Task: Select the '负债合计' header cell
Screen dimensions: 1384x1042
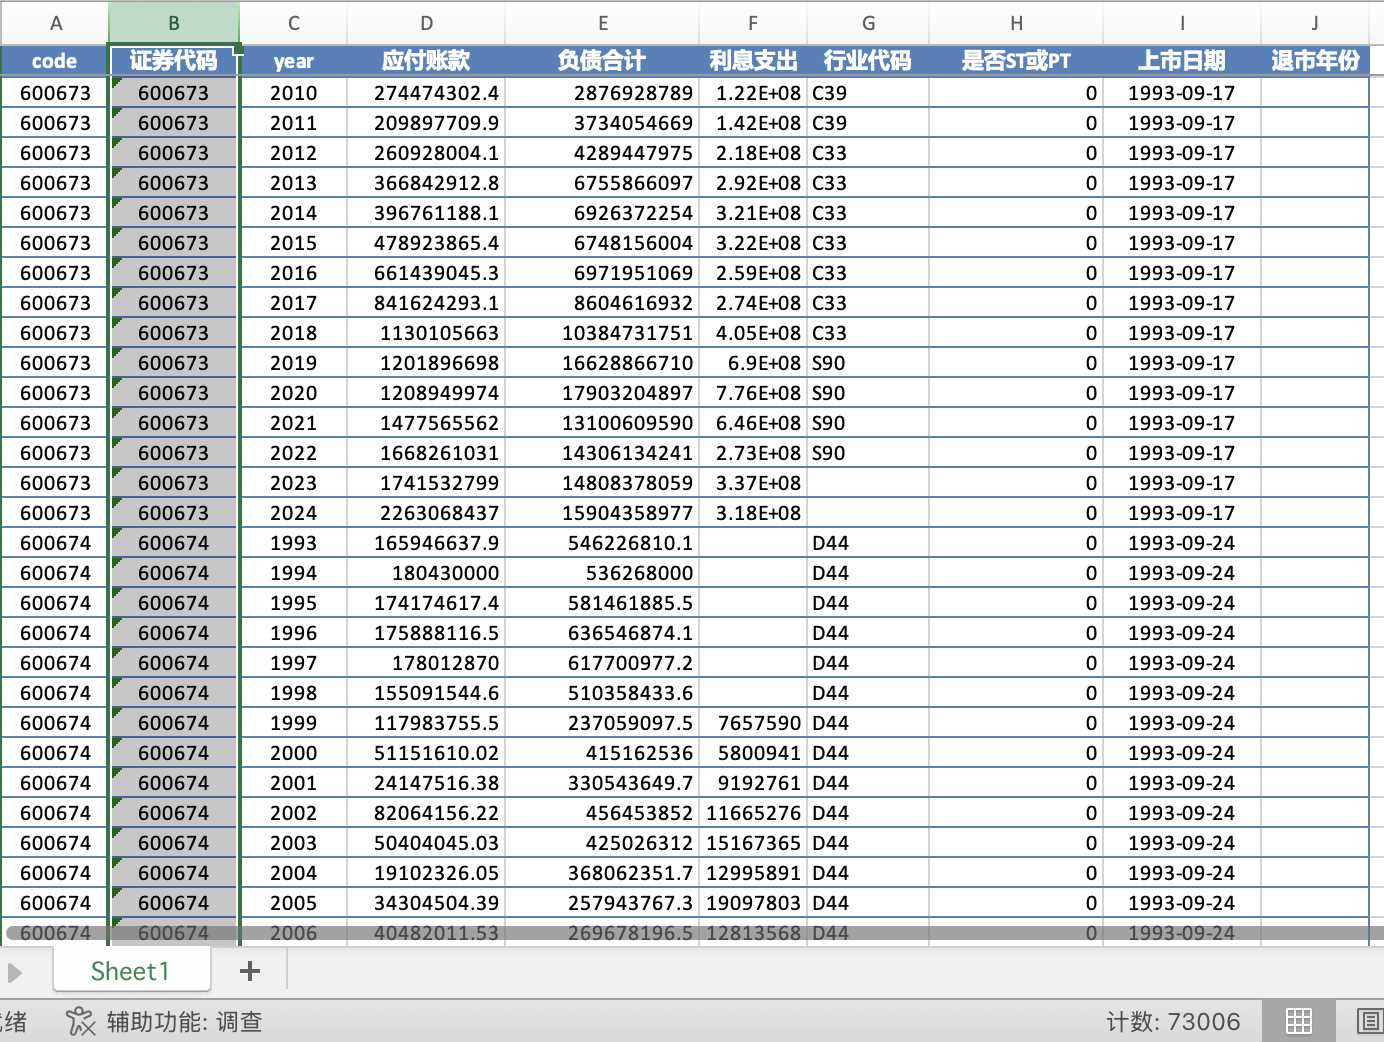Action: click(602, 61)
